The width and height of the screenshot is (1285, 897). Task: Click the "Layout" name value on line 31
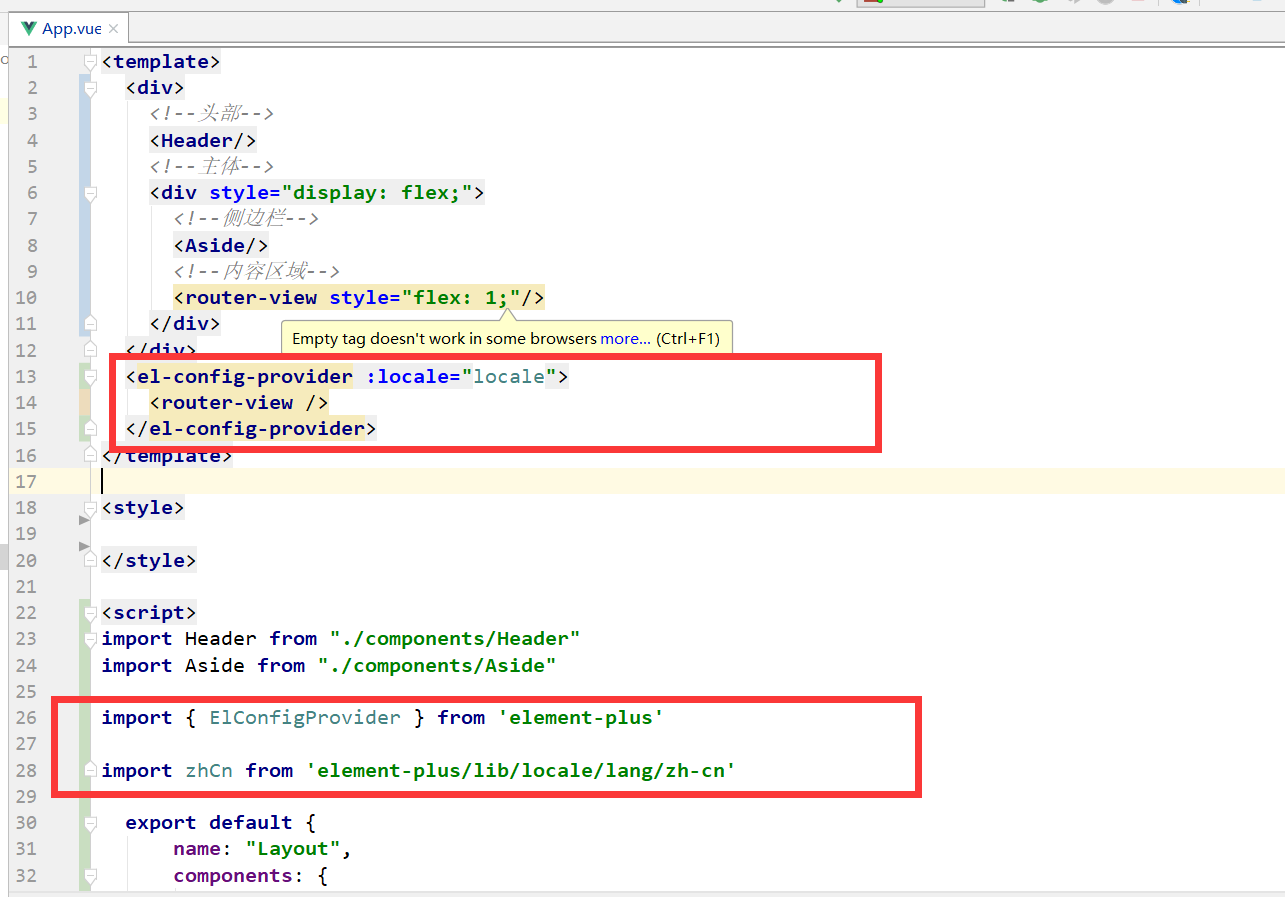point(293,849)
